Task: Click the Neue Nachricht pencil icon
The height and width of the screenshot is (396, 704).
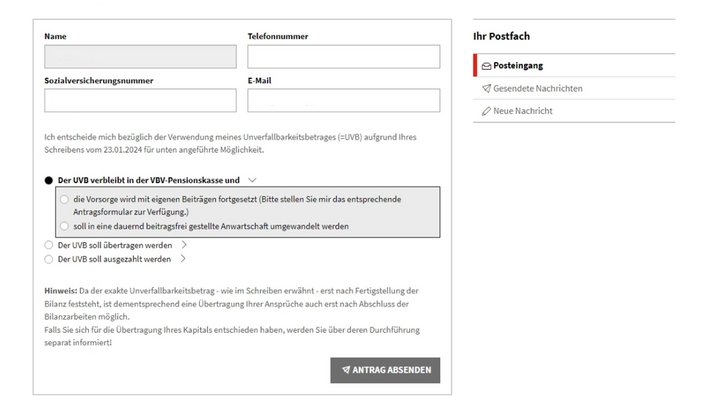Action: click(x=486, y=111)
